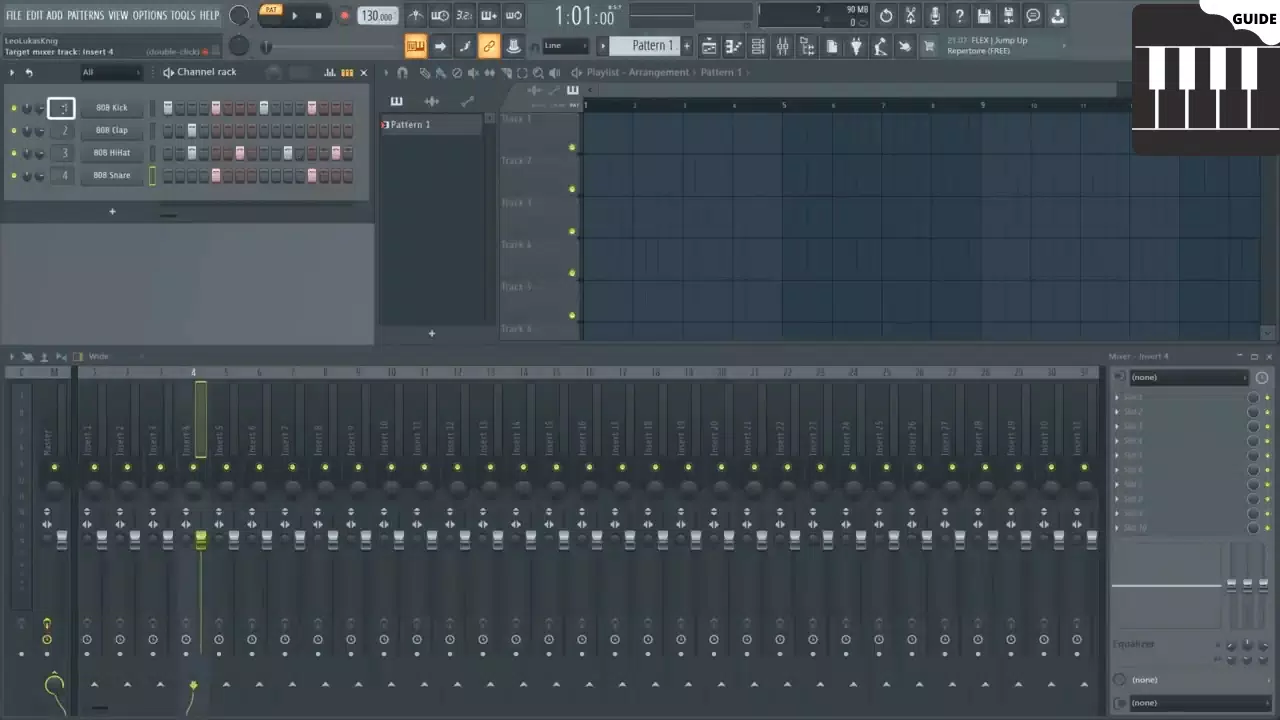Open the channel filter 'All' dropdown

(x=111, y=72)
